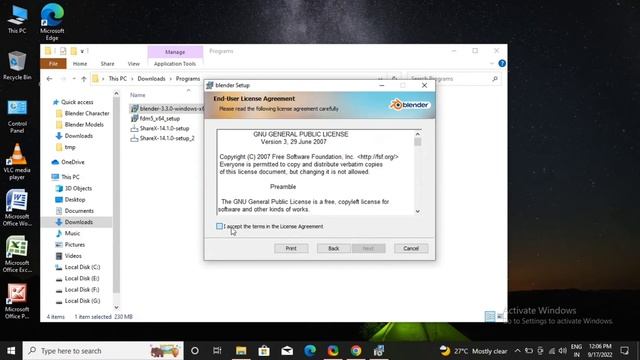This screenshot has width=640, height=360.
Task: Open the Application Tools ribbon tab
Action: coord(175,64)
